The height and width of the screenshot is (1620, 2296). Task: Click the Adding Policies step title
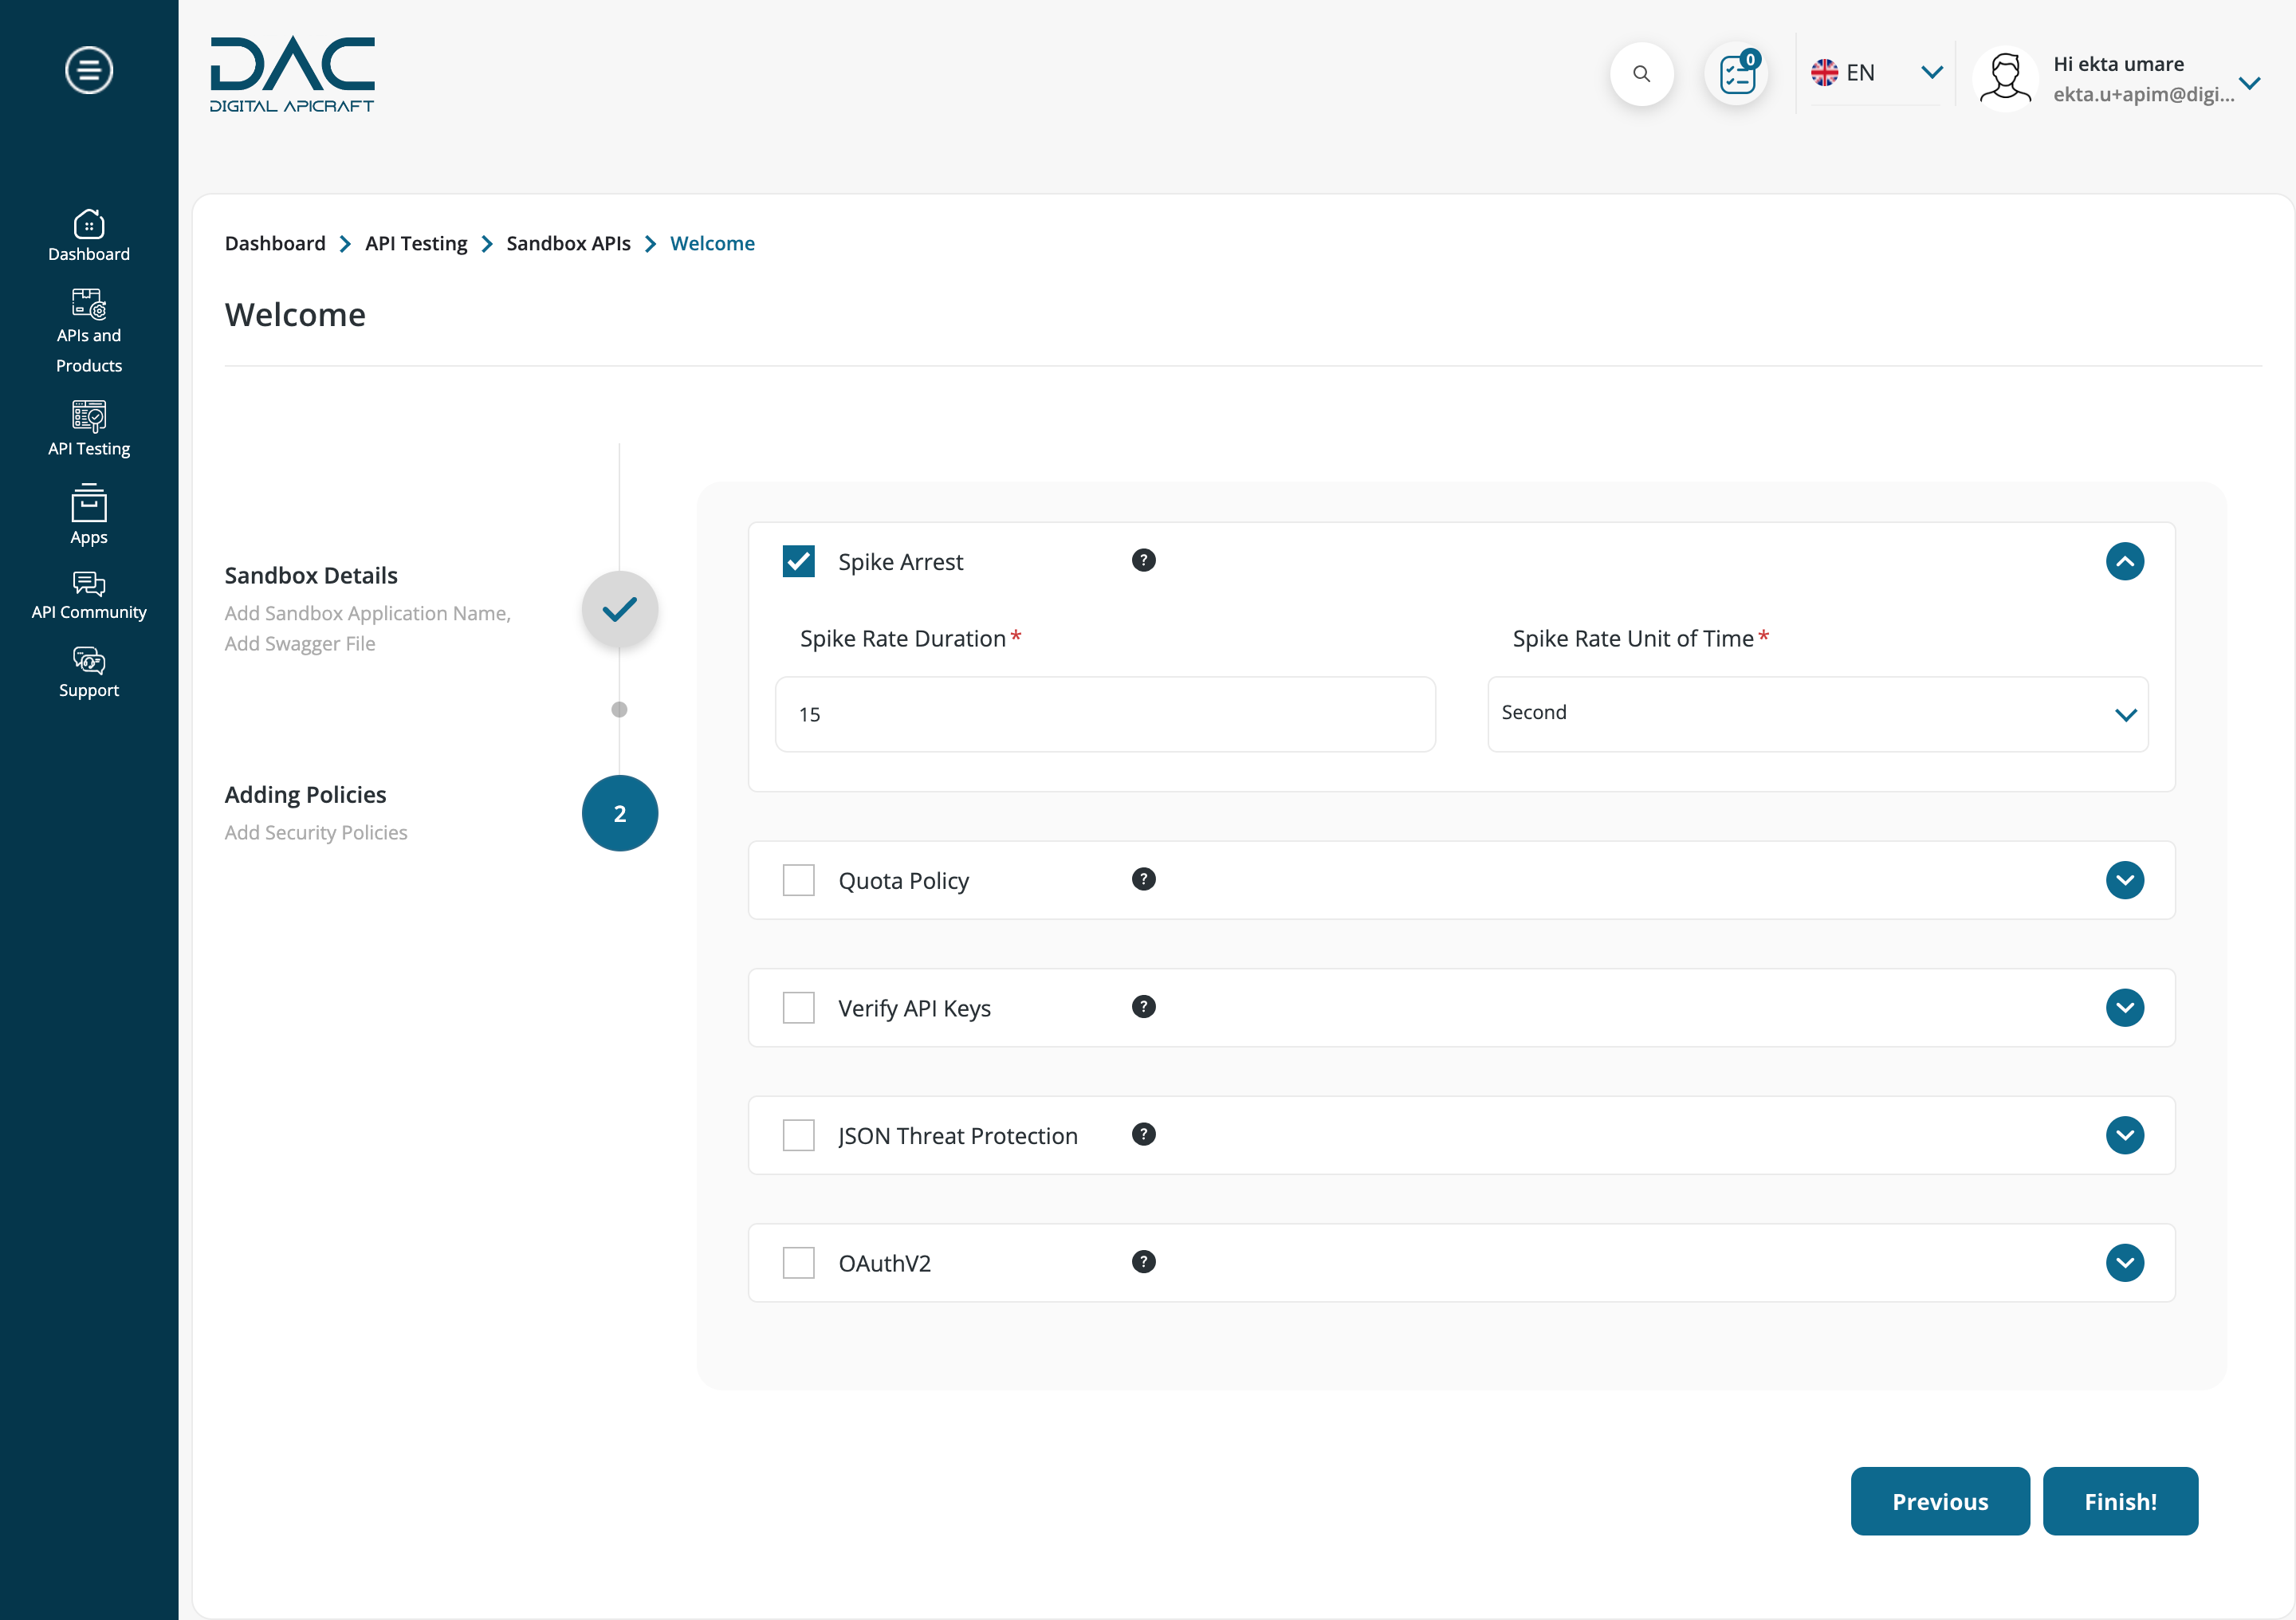click(305, 794)
